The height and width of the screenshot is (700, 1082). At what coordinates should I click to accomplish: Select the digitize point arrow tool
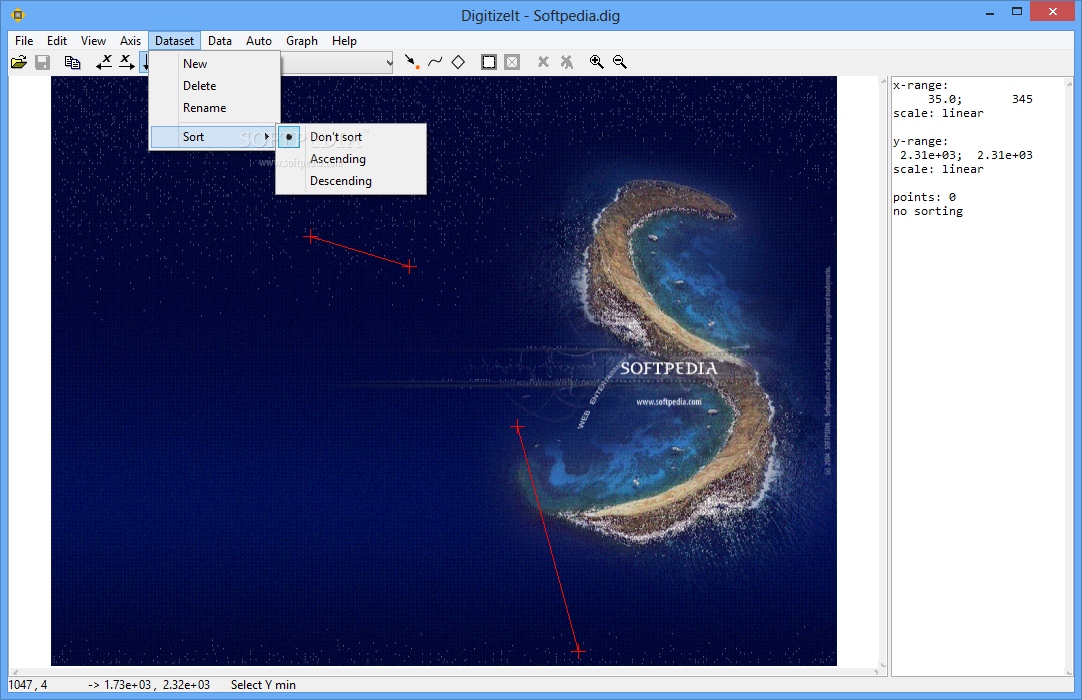point(412,62)
